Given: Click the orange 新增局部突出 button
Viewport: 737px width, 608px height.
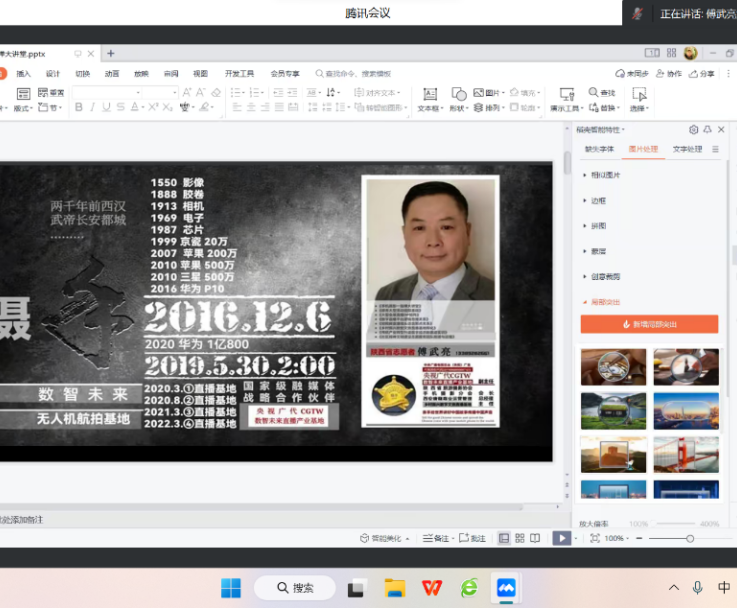Looking at the screenshot, I should coord(649,324).
